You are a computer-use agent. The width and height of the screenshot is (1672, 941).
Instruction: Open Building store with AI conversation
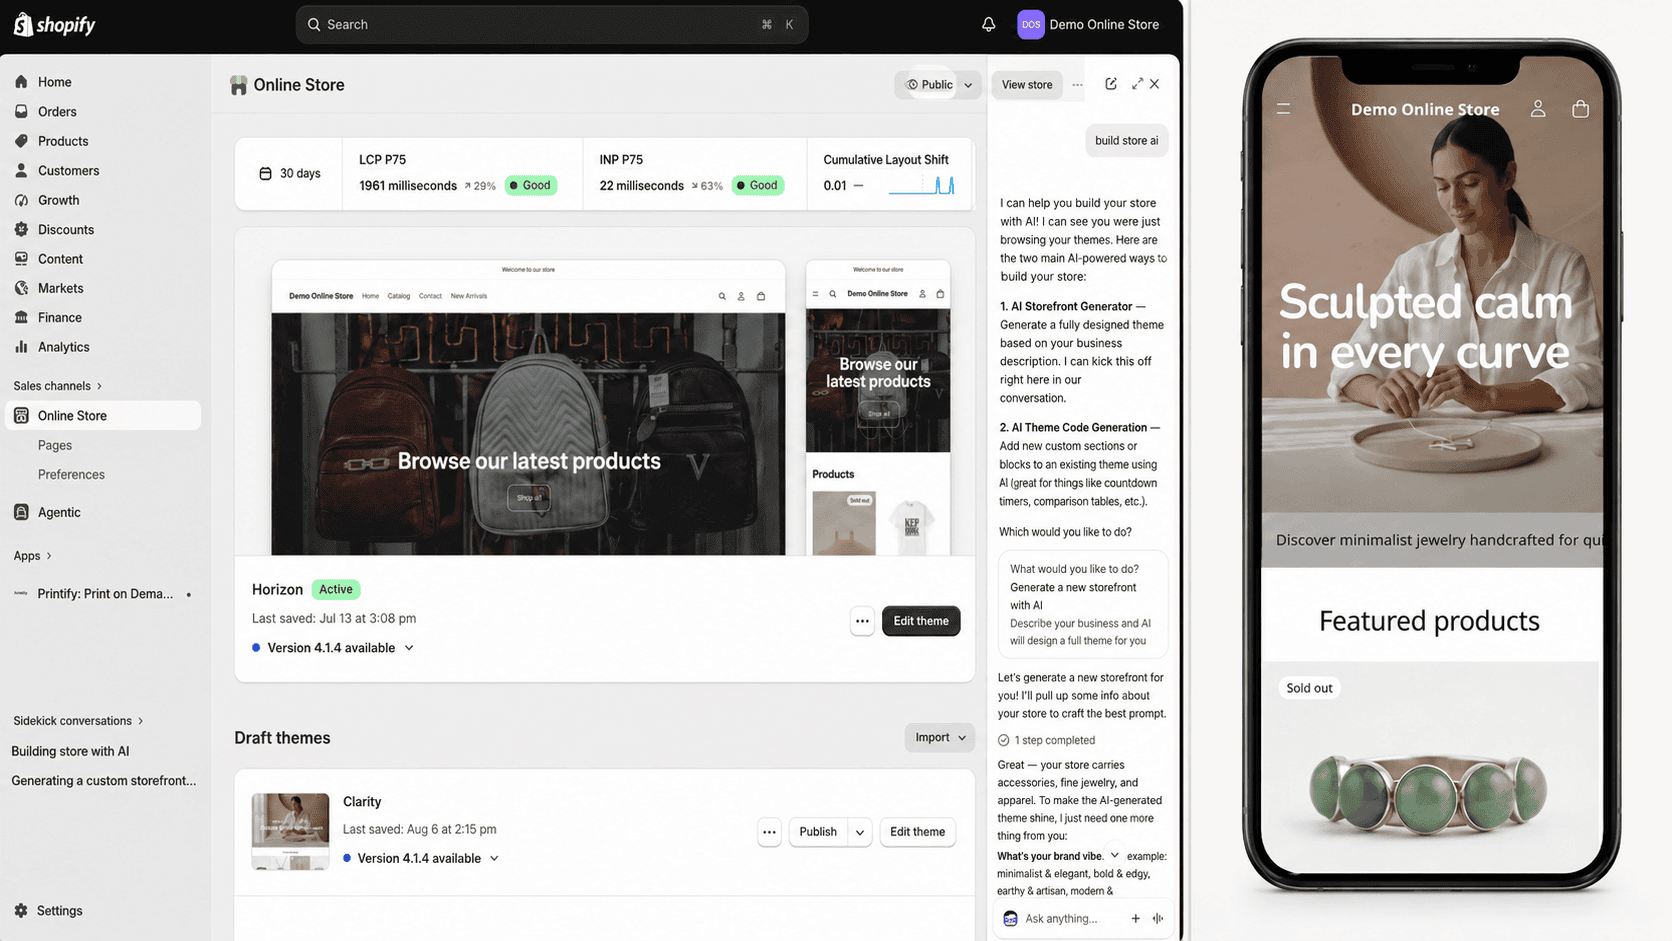pos(70,751)
